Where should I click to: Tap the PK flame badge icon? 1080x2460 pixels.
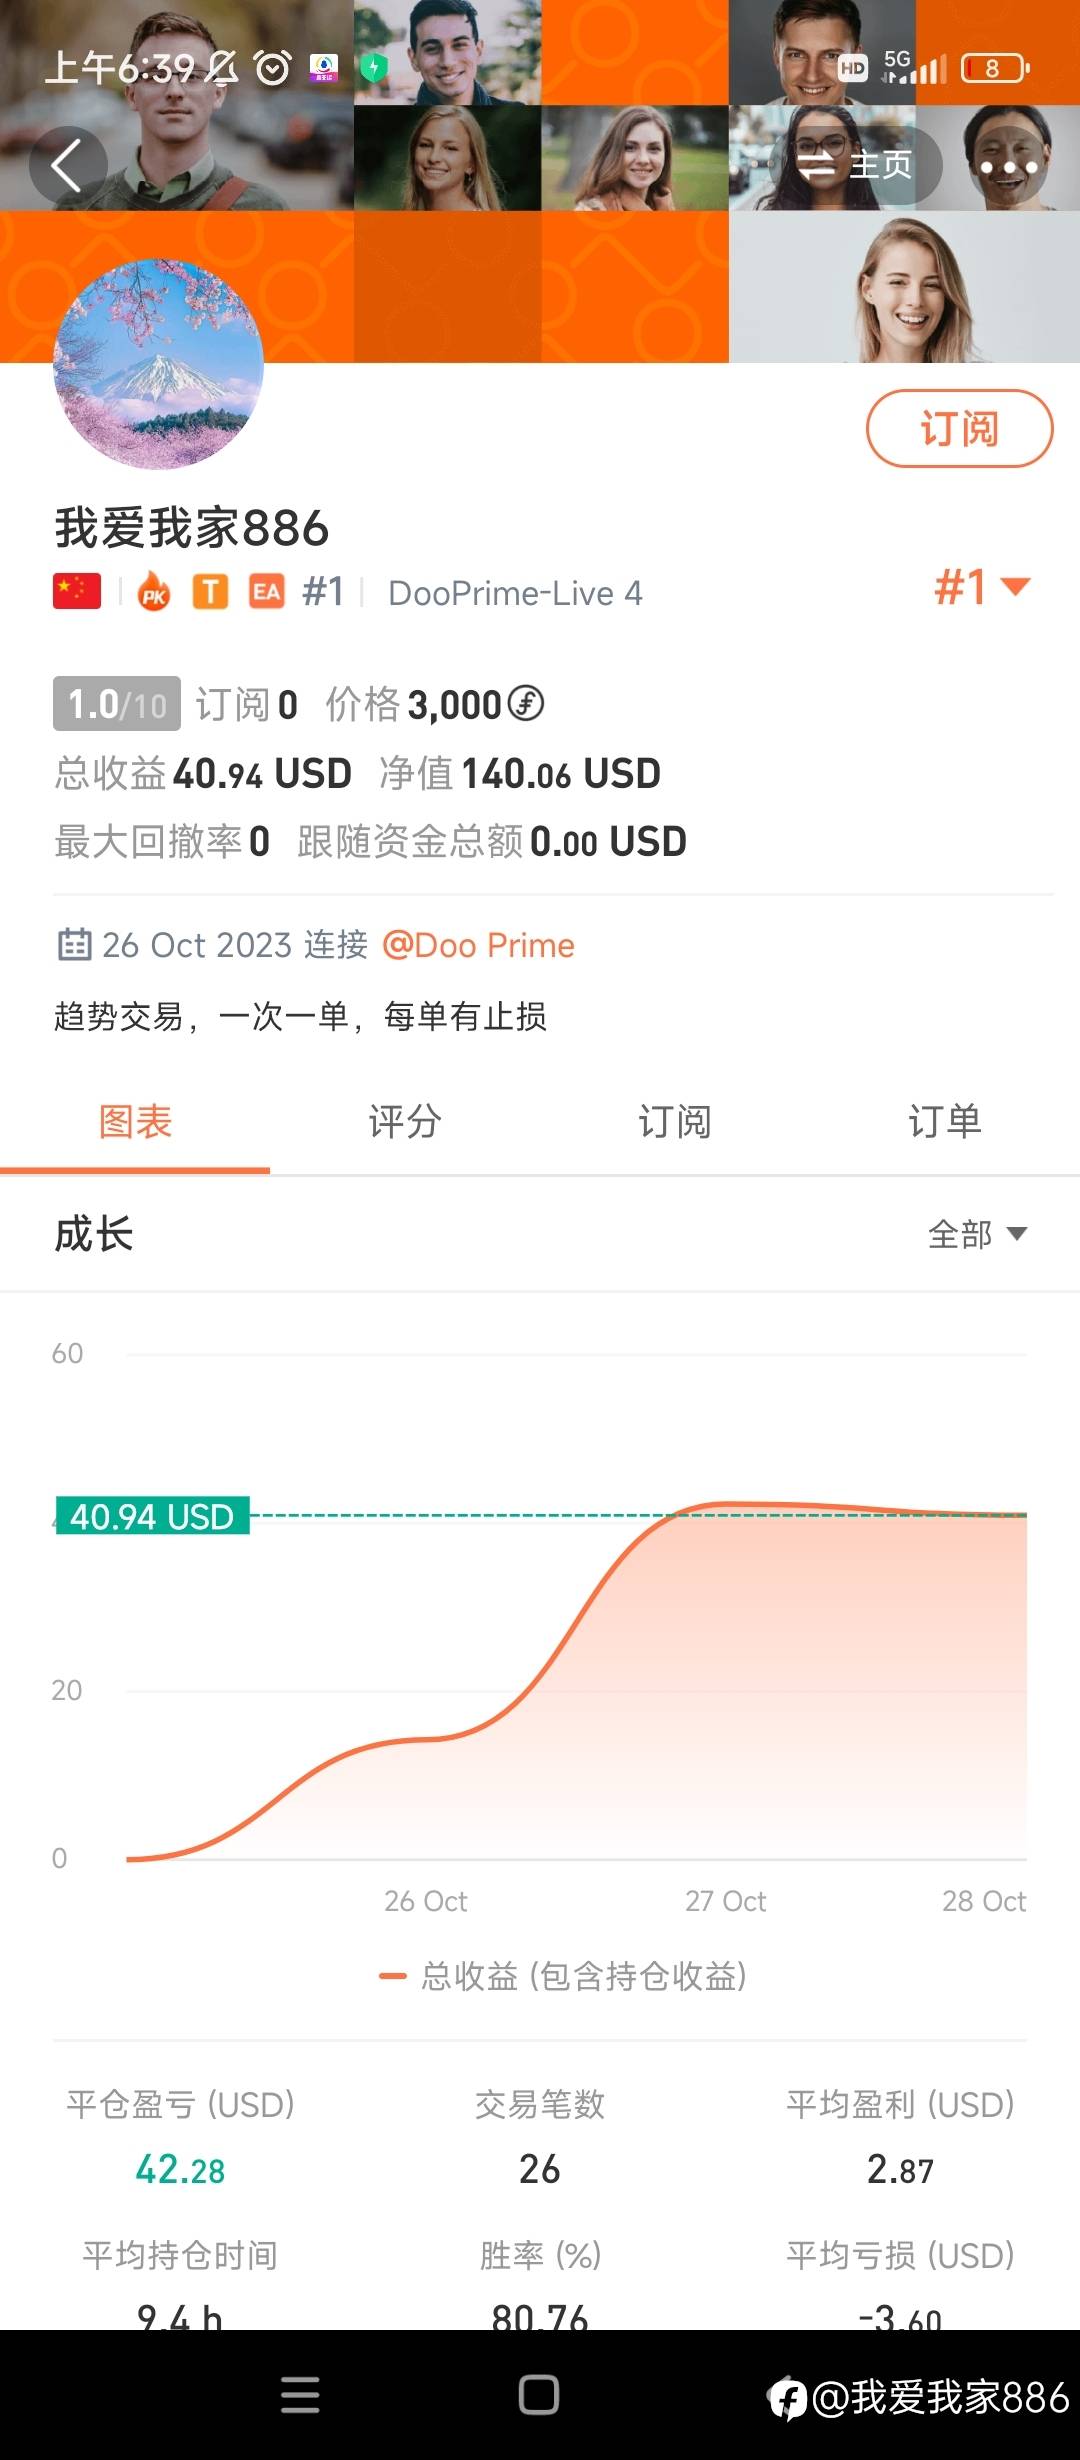pyautogui.click(x=153, y=592)
